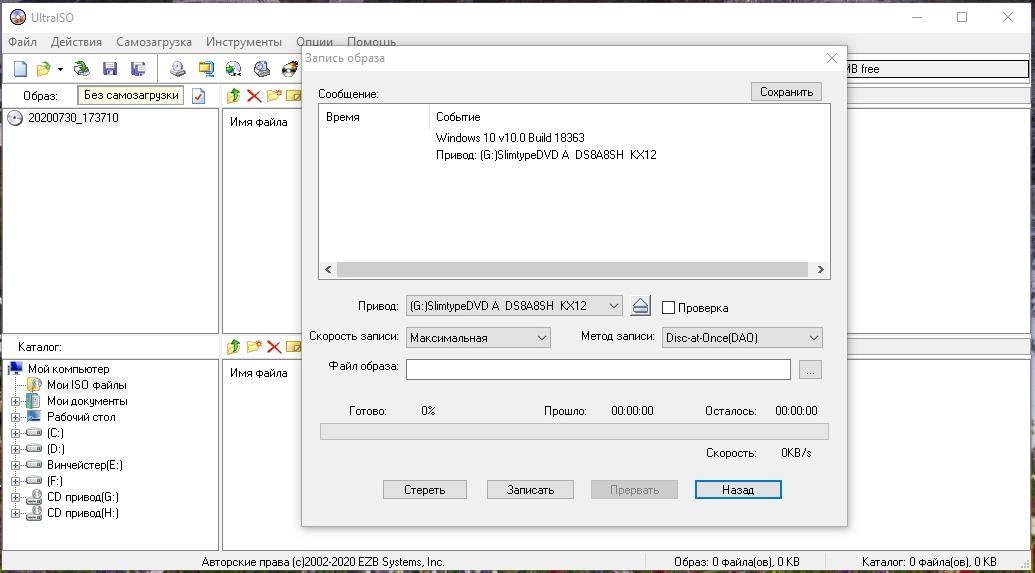1035x573 pixels.
Task: Expand the (C:) drive tree node
Action: click(x=16, y=433)
